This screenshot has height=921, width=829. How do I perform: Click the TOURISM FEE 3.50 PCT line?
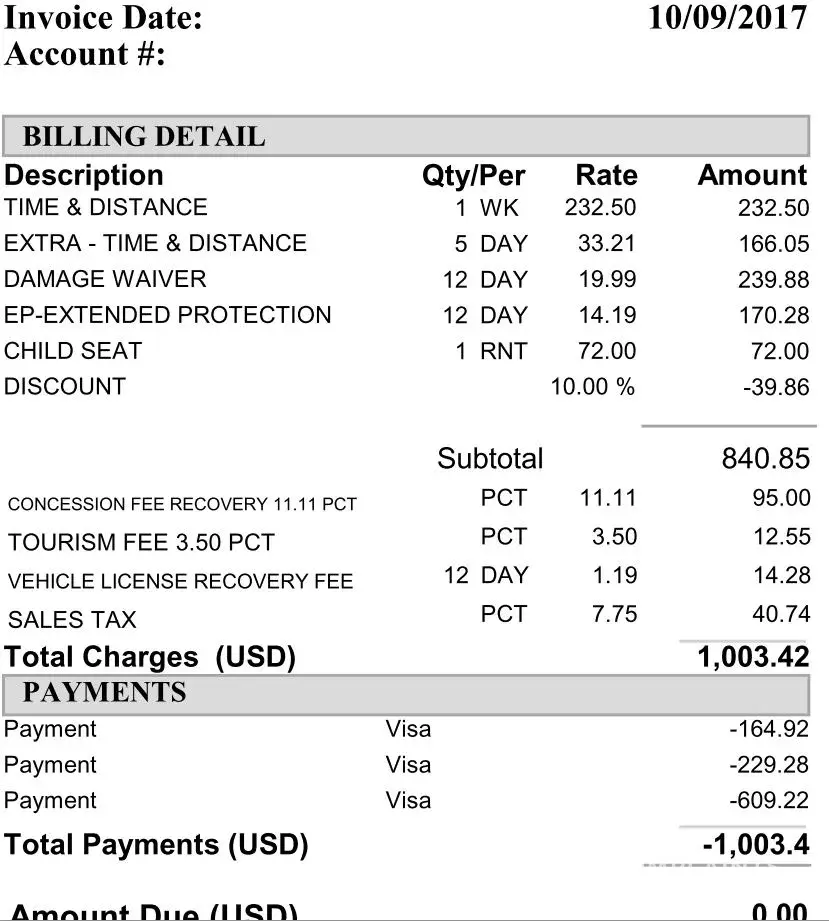(x=141, y=543)
